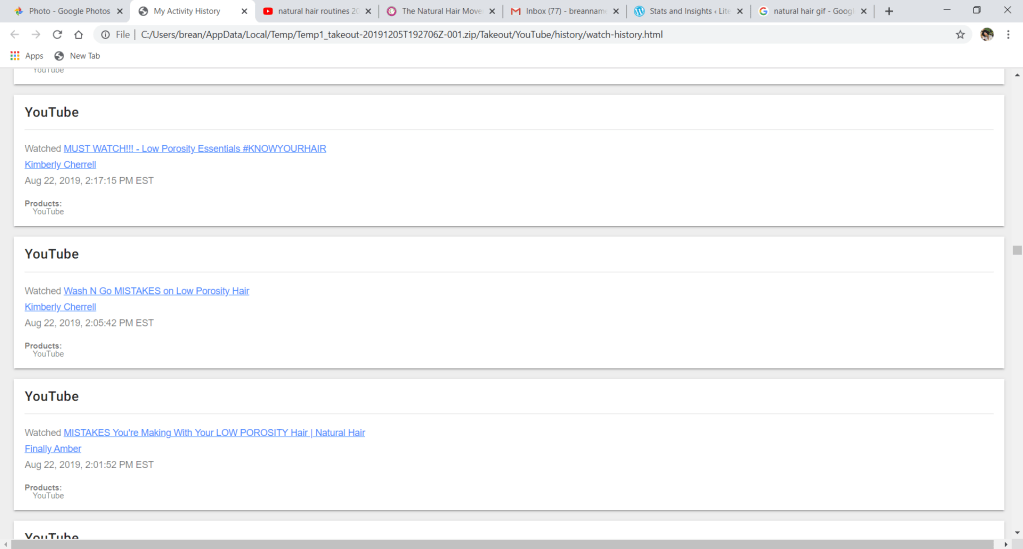
Task: Open Wash N Go MISTAKES video link
Action: coord(156,291)
